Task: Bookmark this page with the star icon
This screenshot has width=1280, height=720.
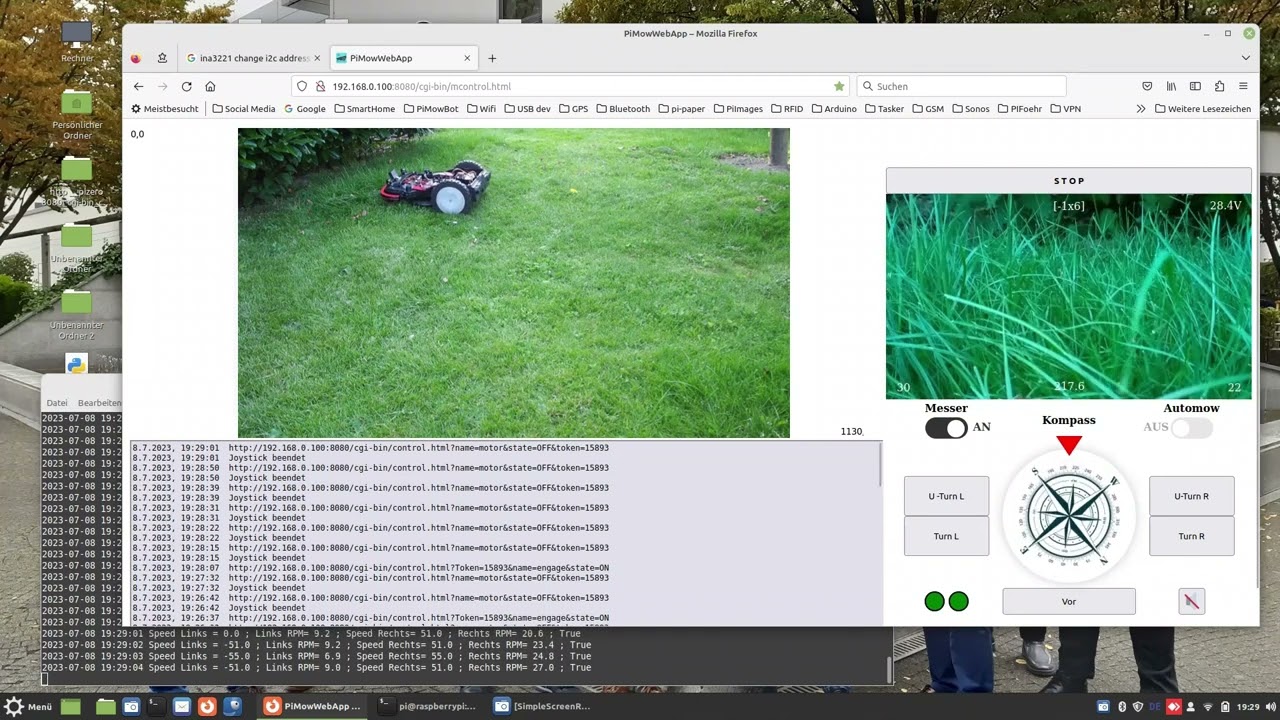Action: click(839, 86)
